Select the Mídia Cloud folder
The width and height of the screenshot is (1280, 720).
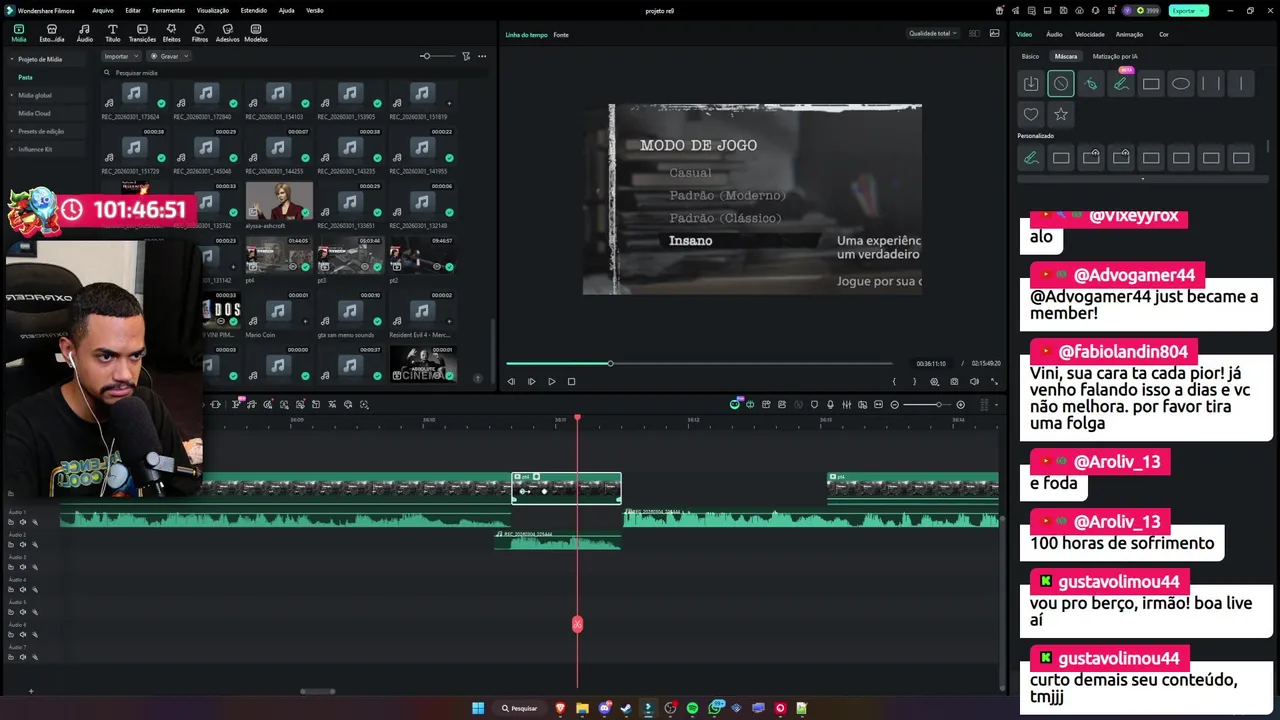[34, 113]
